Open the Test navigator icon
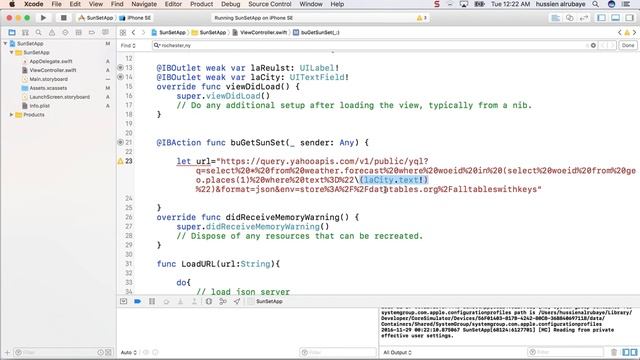 click(x=65, y=32)
